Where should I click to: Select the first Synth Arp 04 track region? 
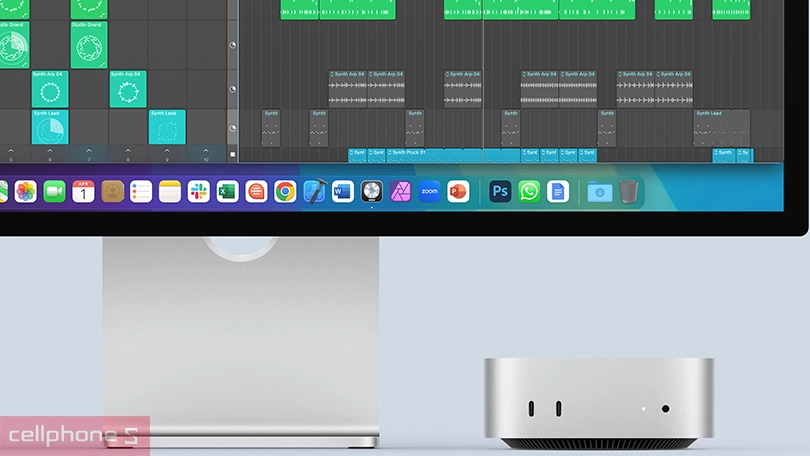[347, 89]
